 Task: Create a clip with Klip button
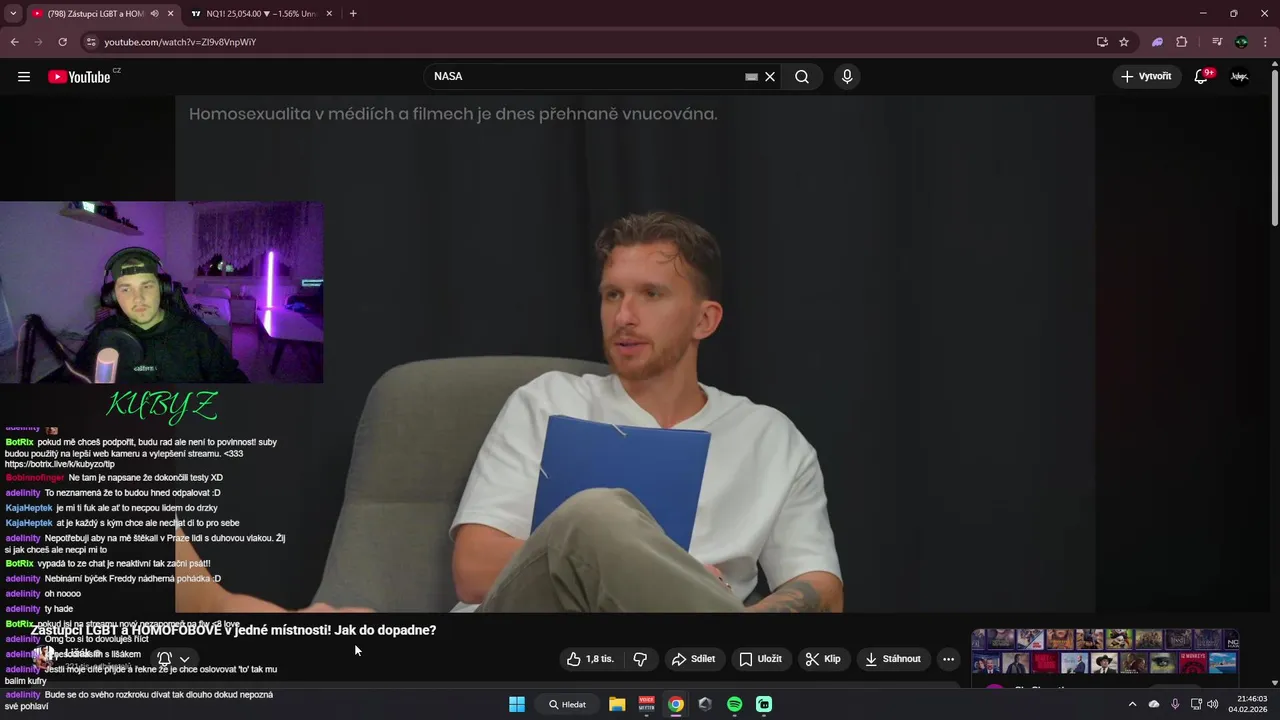[x=823, y=659]
